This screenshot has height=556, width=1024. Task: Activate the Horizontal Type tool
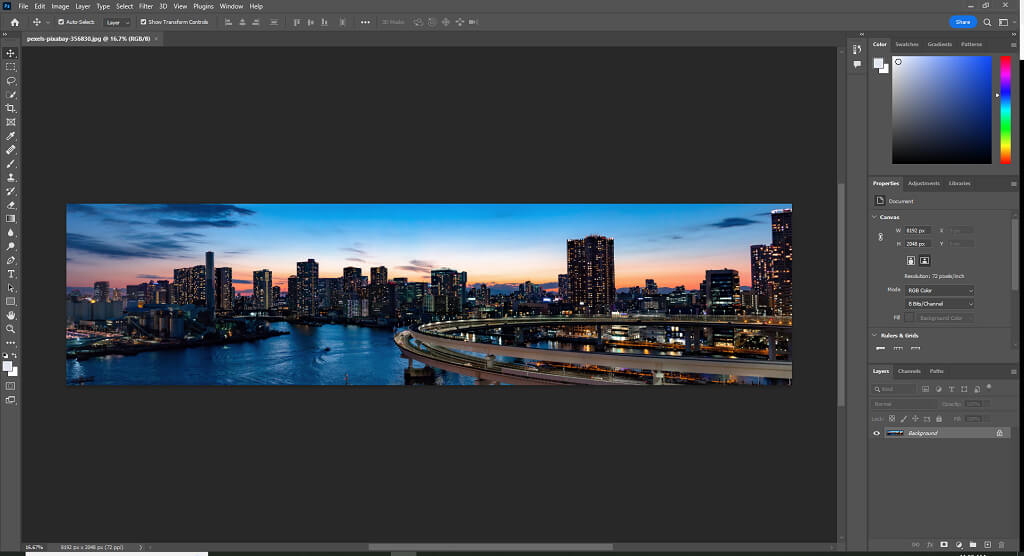pyautogui.click(x=11, y=273)
